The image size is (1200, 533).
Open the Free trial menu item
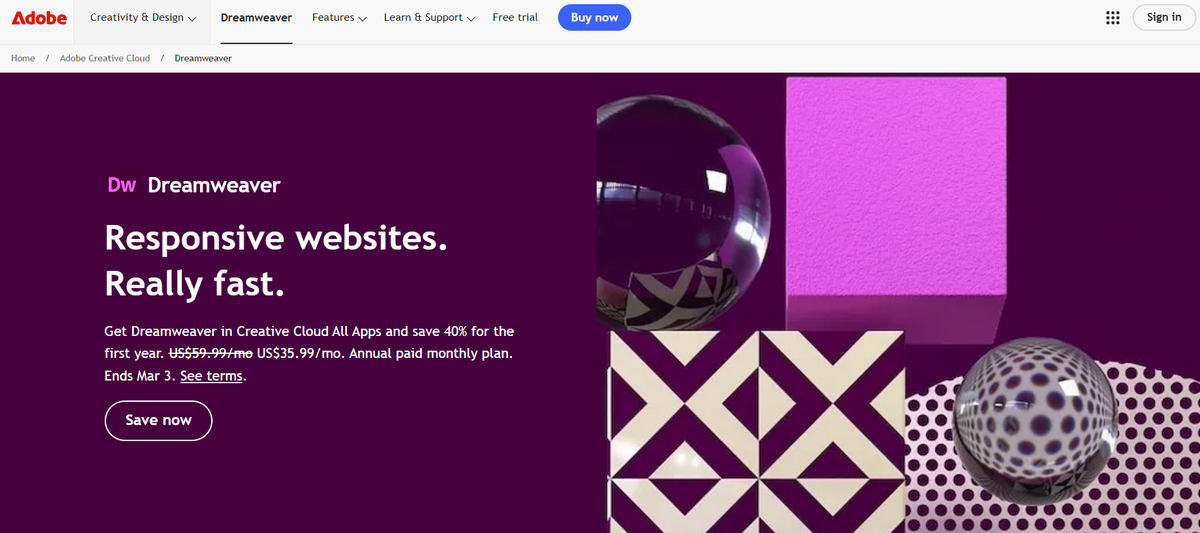(x=516, y=18)
